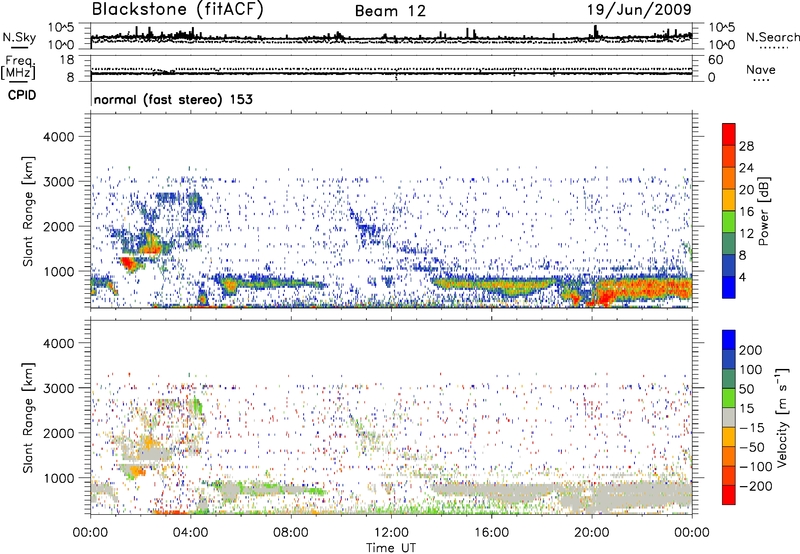
Task: Click the N.Sky legend label
Action: 19,37
